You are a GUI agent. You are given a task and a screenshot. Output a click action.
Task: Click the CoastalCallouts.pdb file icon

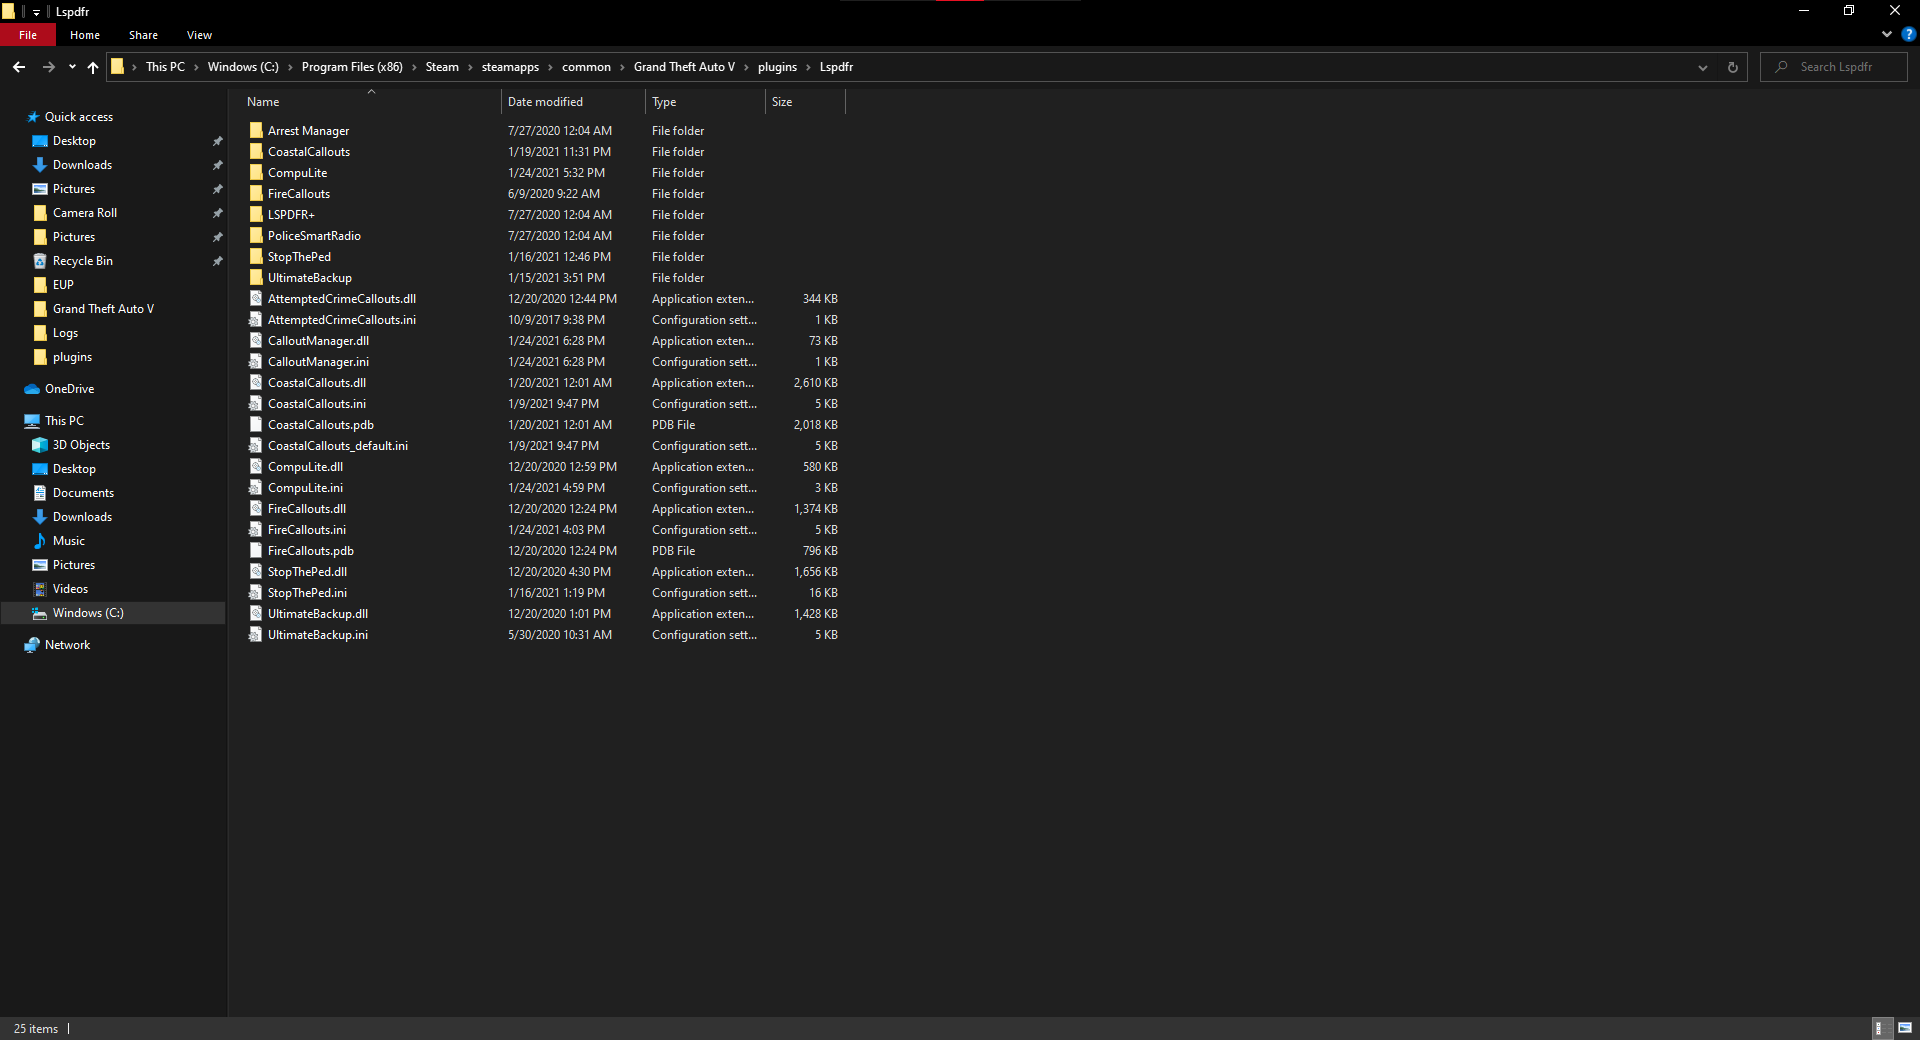[x=256, y=425]
